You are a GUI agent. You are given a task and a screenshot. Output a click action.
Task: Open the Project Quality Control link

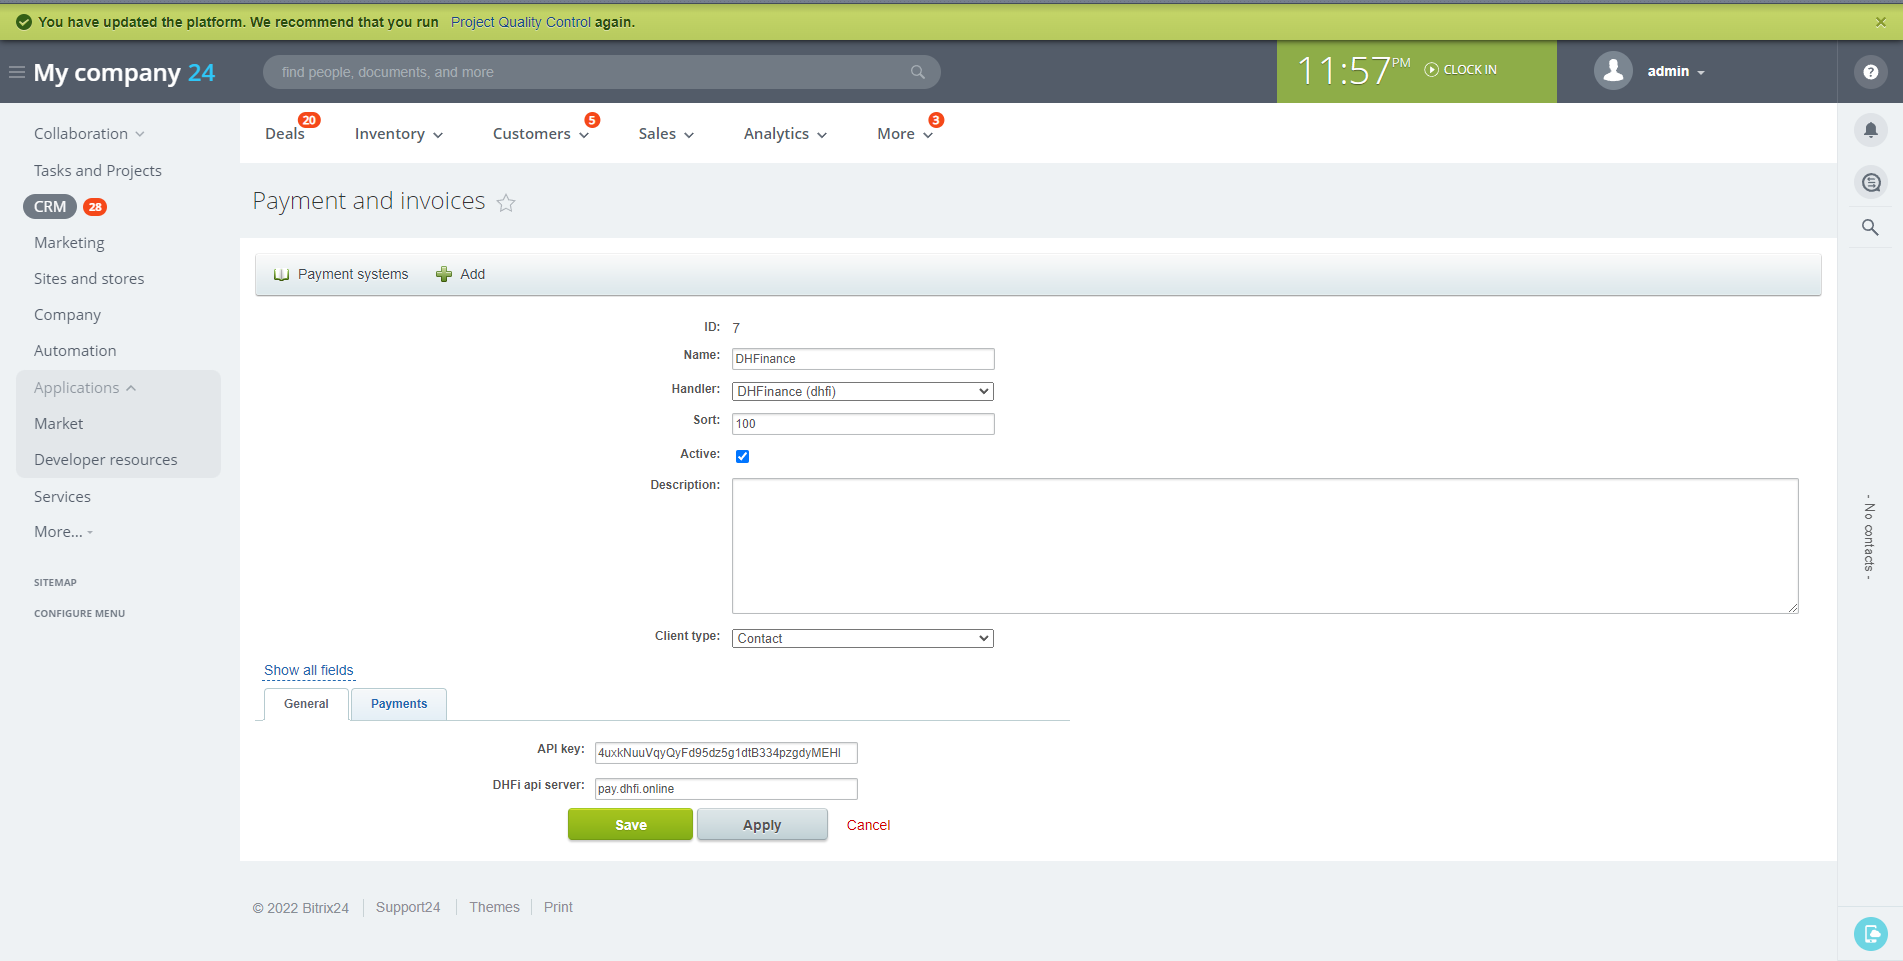tap(521, 22)
